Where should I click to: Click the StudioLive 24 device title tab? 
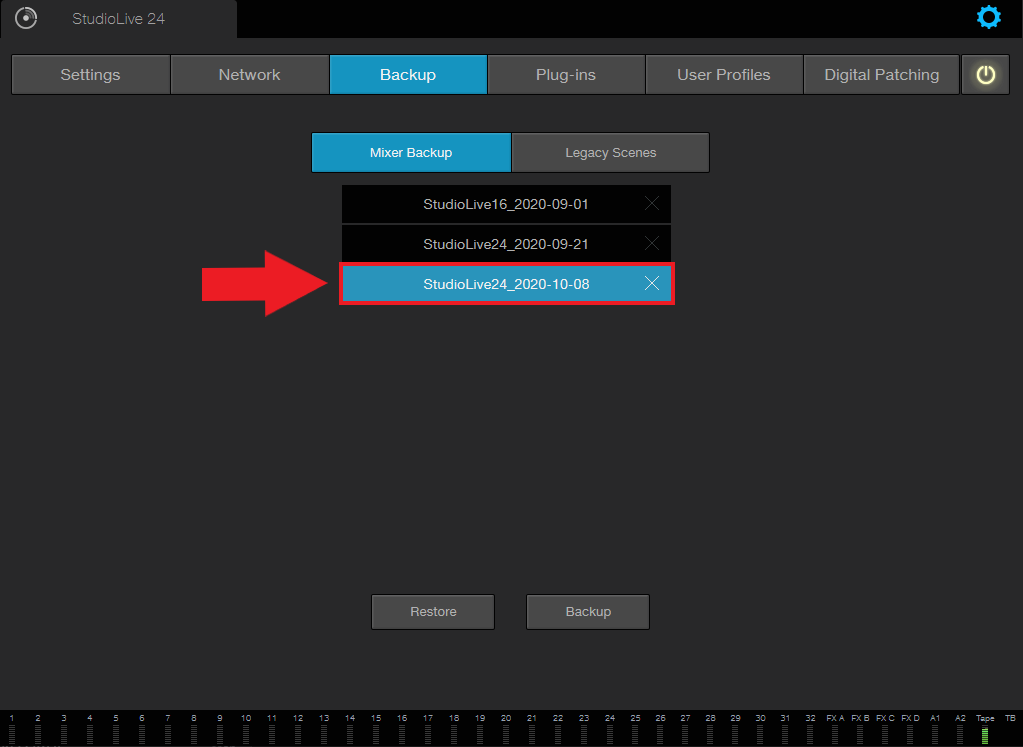(x=118, y=19)
